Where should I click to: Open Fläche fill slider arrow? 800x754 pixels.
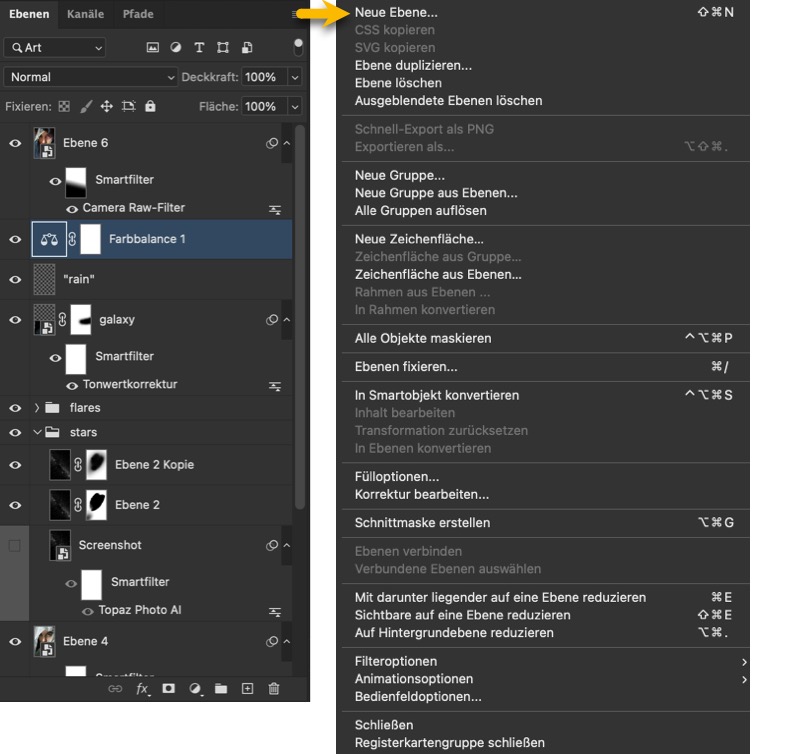click(295, 106)
